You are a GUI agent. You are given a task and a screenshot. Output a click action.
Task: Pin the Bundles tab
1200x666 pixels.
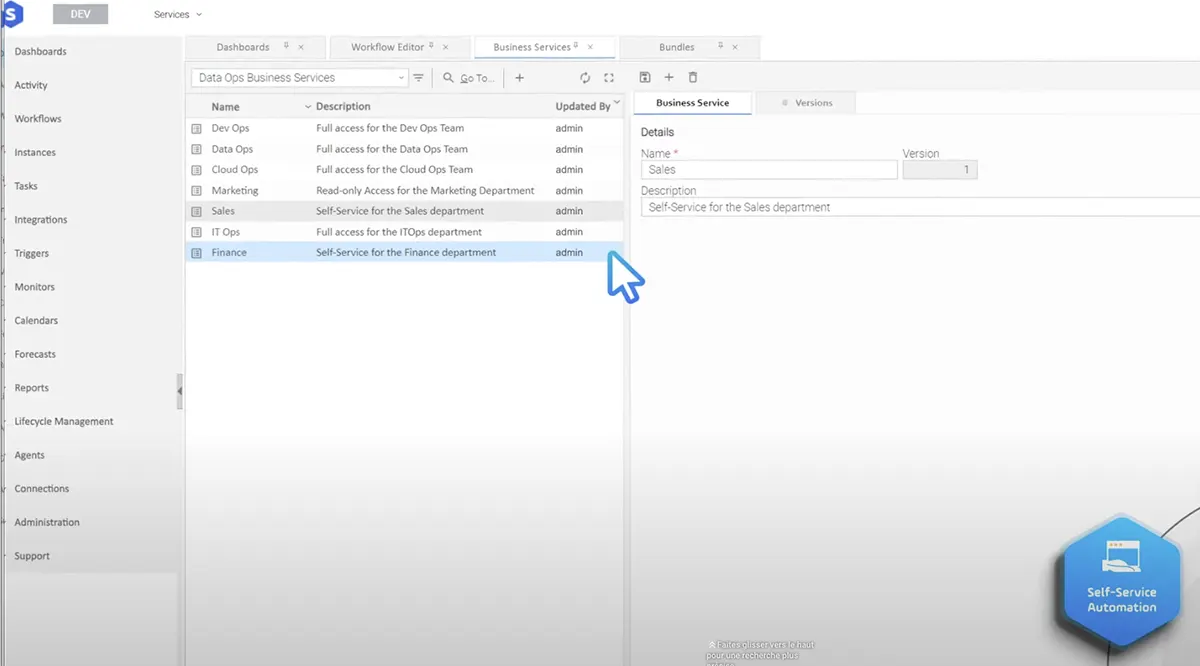[720, 46]
